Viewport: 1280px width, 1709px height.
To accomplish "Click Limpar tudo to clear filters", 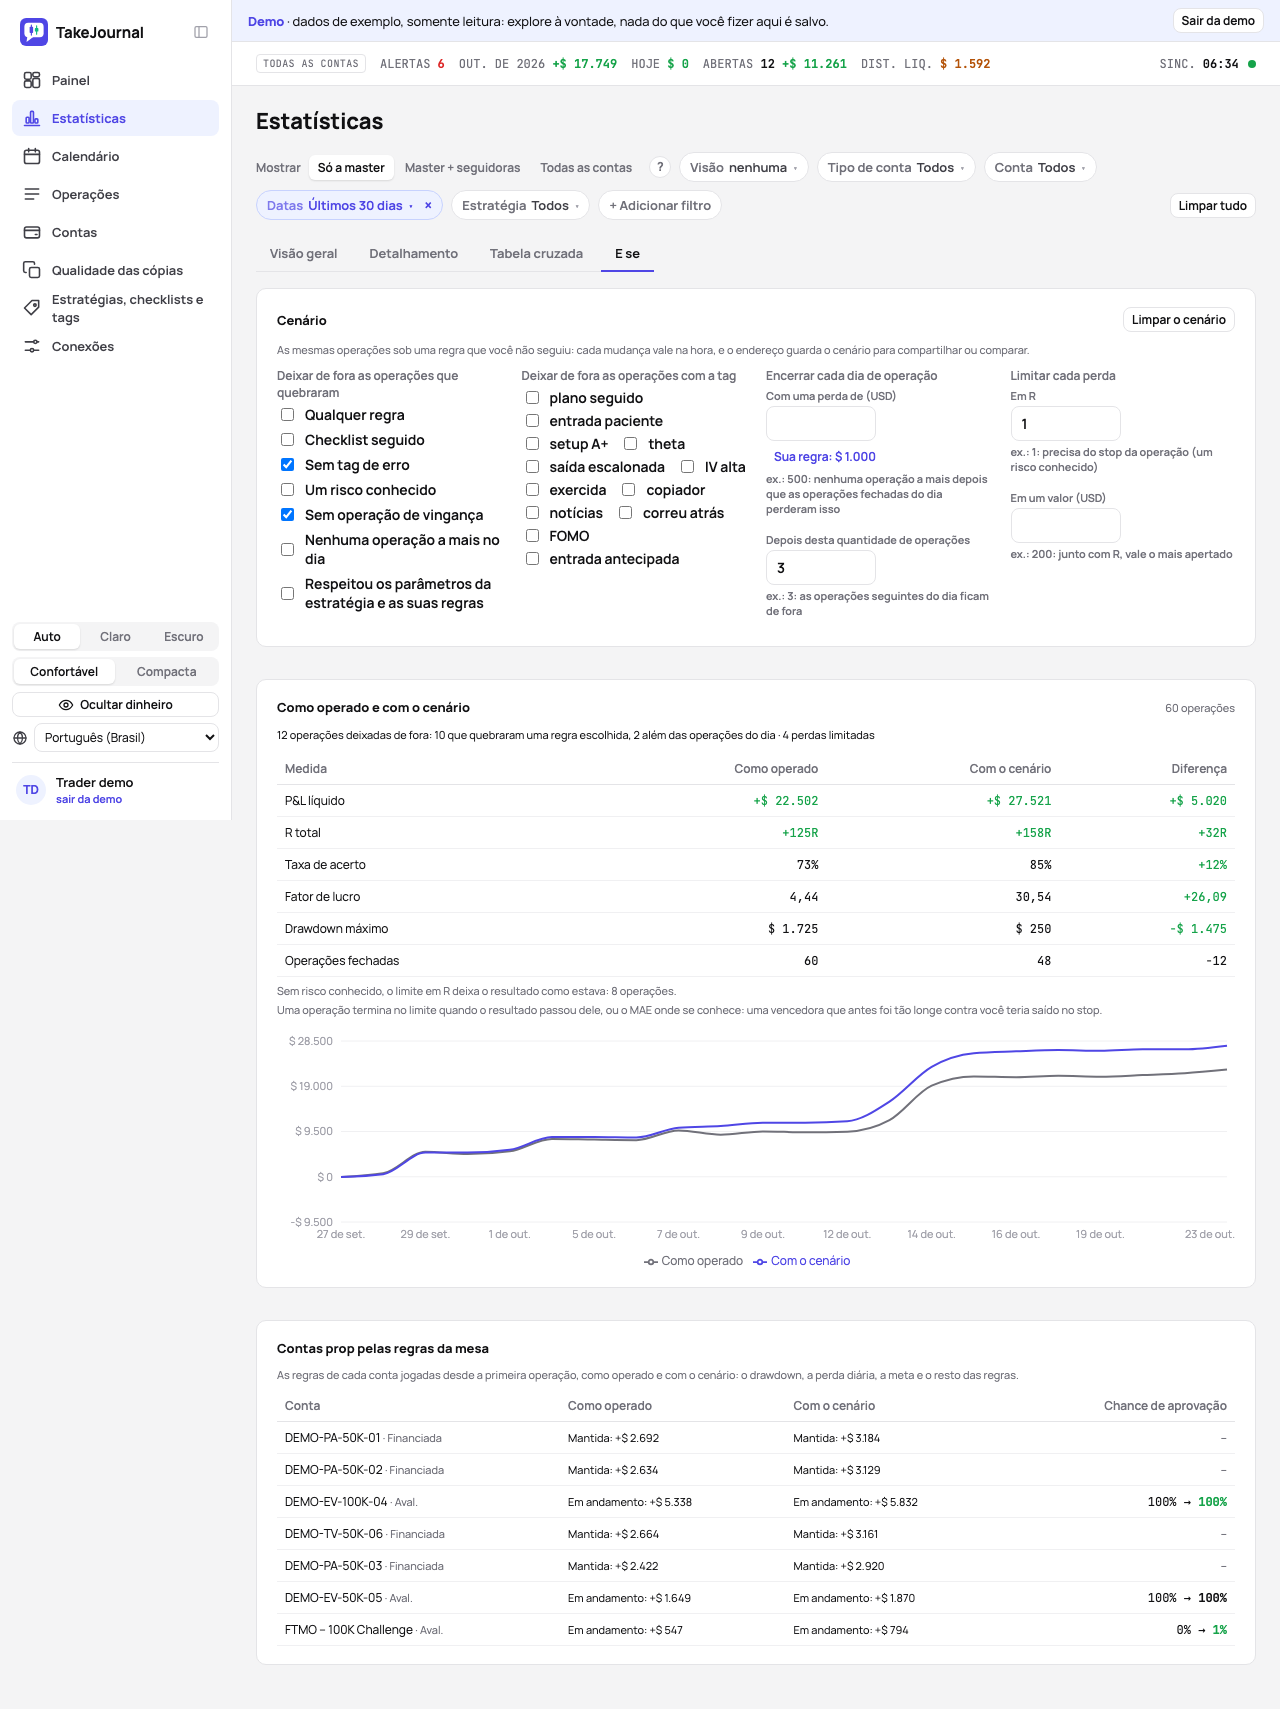I will (1212, 205).
